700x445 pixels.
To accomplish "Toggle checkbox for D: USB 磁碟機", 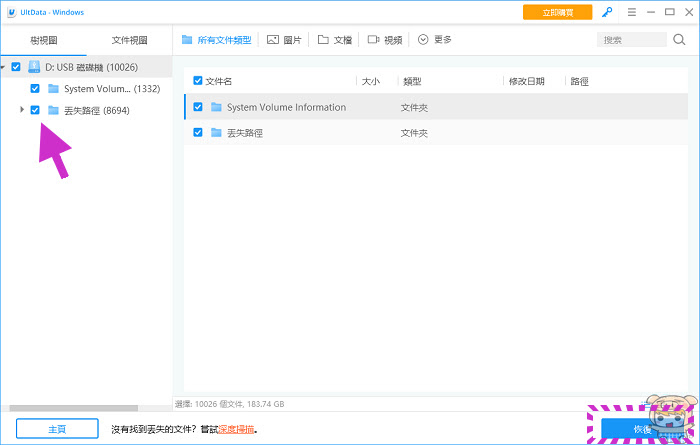I will click(16, 67).
